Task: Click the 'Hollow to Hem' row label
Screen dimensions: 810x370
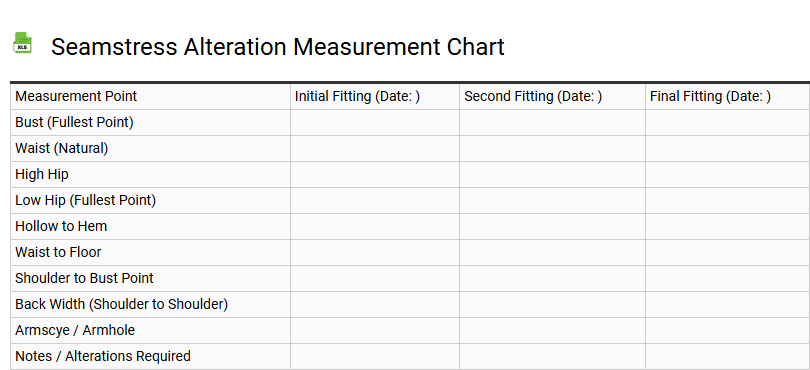Action: click(x=61, y=226)
